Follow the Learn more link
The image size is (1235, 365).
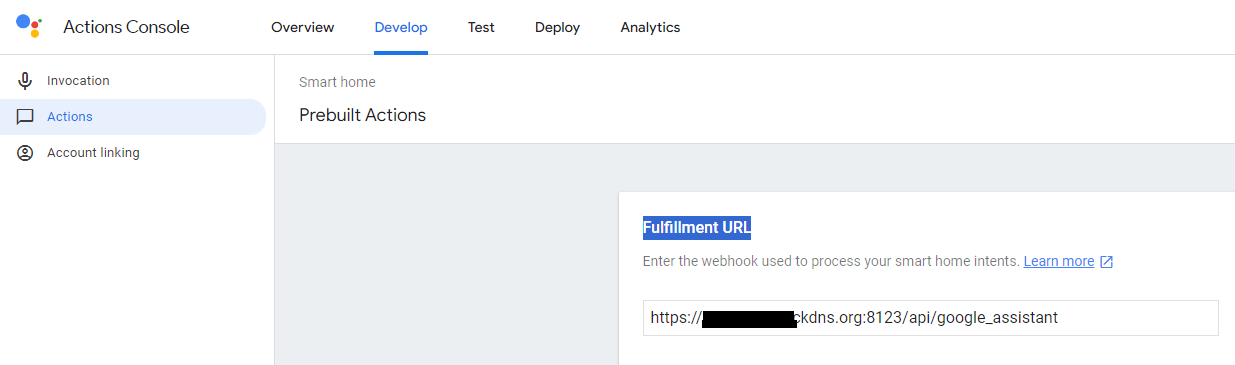tap(1059, 261)
